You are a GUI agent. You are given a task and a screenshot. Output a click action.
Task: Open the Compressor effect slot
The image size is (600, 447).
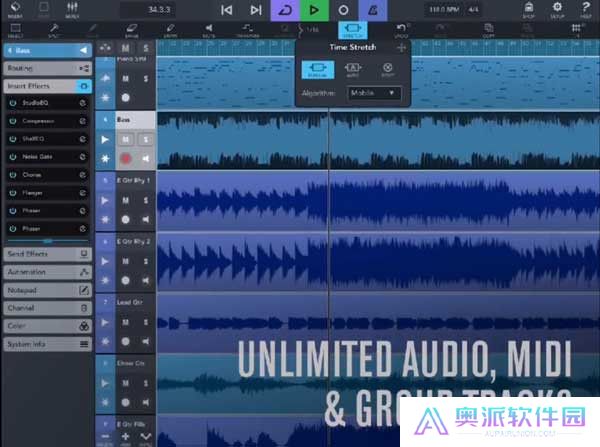48,121
